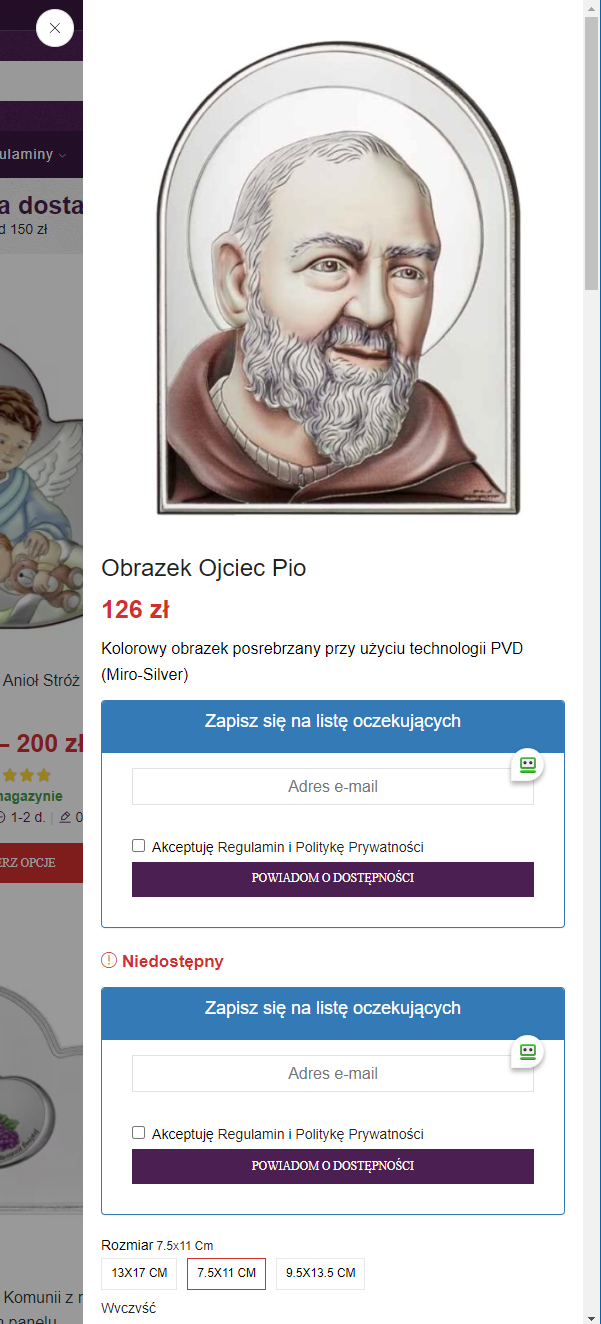Click first Zapisz się na listę oczekujących header
The image size is (601, 1324).
tap(333, 722)
